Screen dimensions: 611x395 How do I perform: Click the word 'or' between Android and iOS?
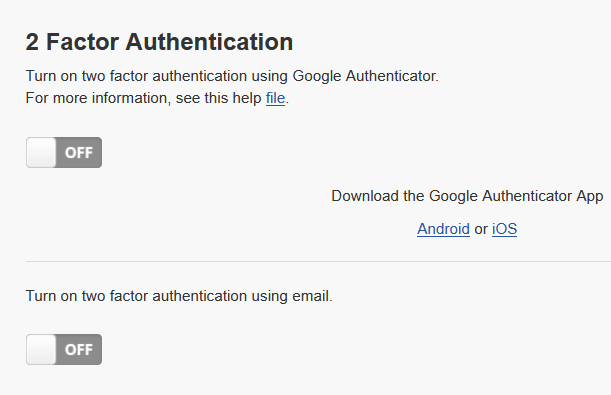(481, 229)
